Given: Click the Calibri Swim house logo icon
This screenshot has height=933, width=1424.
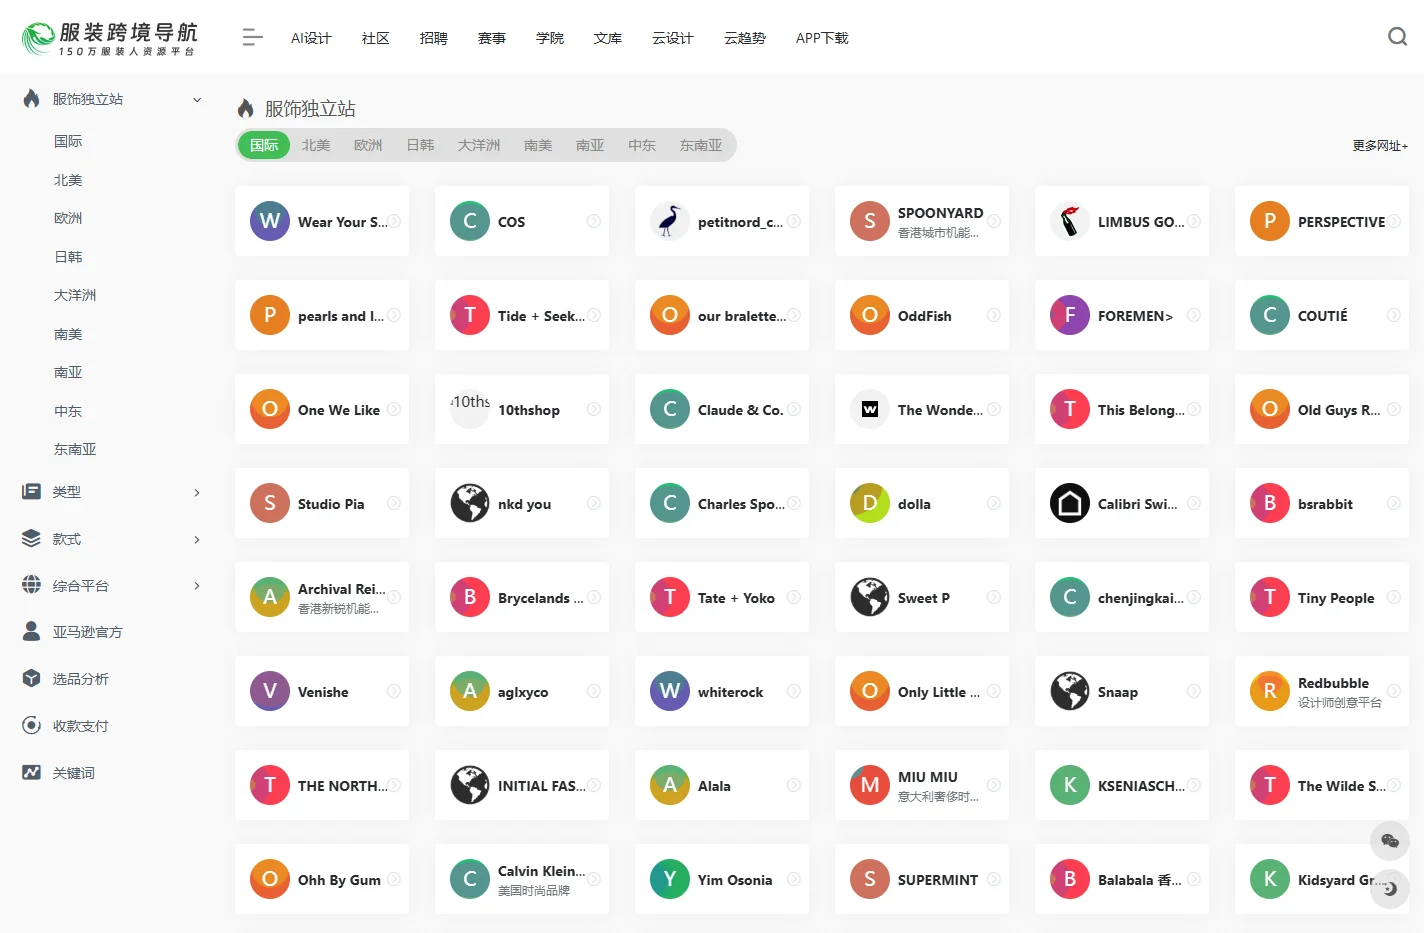Looking at the screenshot, I should [x=1070, y=503].
